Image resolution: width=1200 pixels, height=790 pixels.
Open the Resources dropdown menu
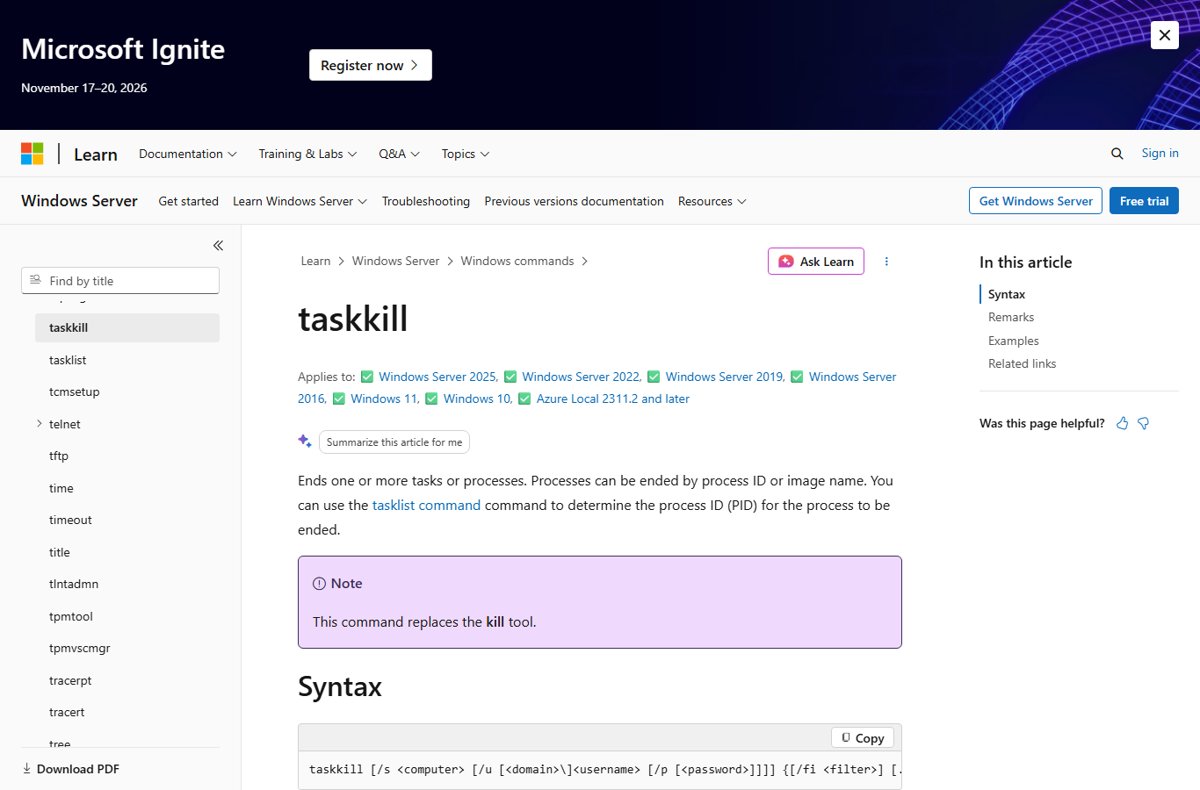[712, 201]
